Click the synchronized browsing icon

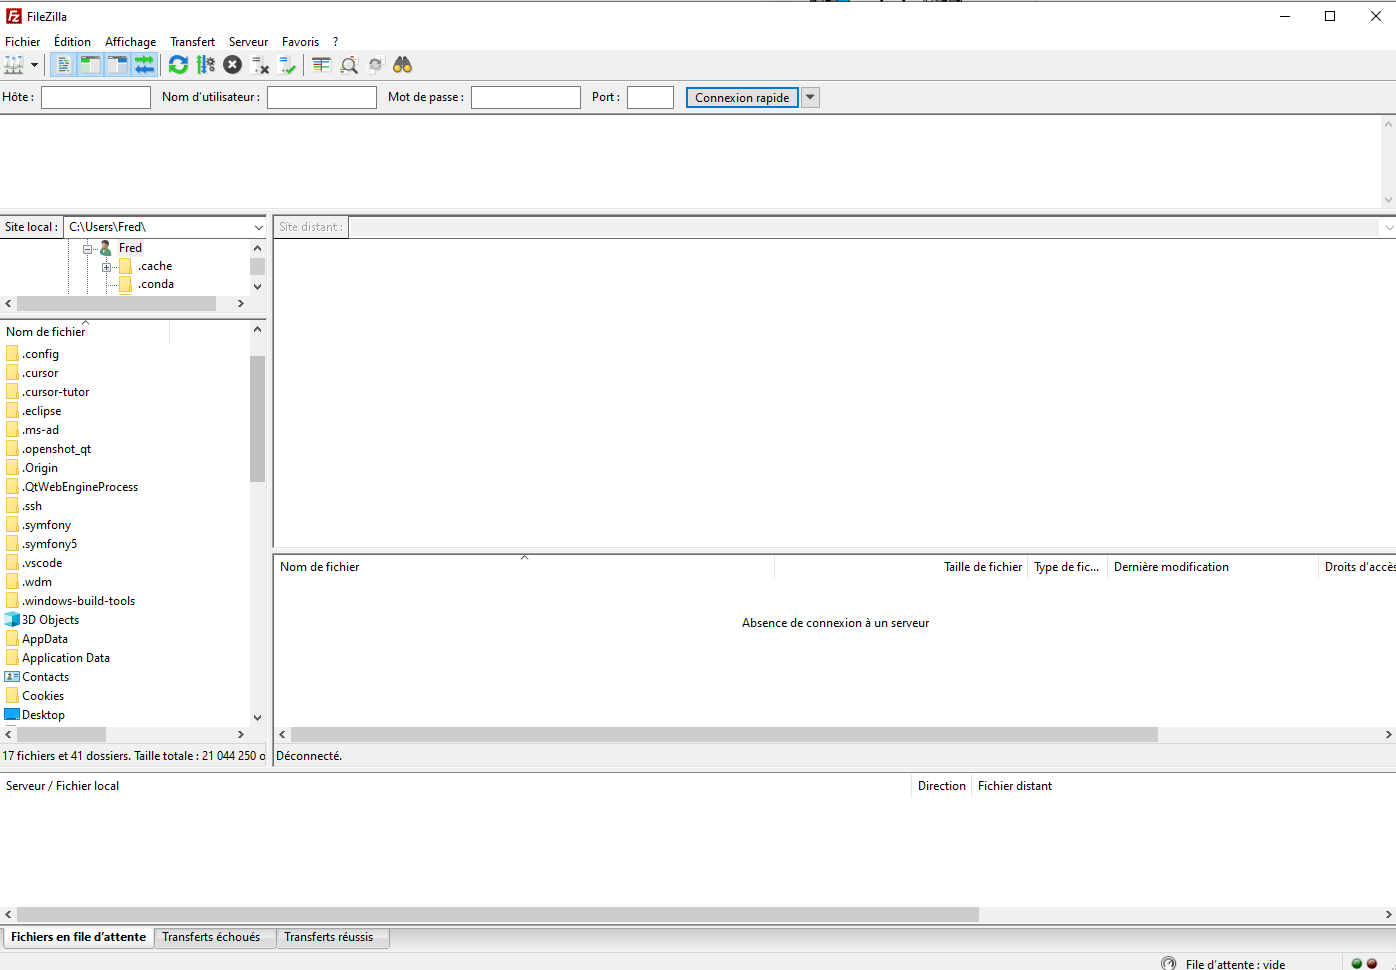click(x=376, y=65)
